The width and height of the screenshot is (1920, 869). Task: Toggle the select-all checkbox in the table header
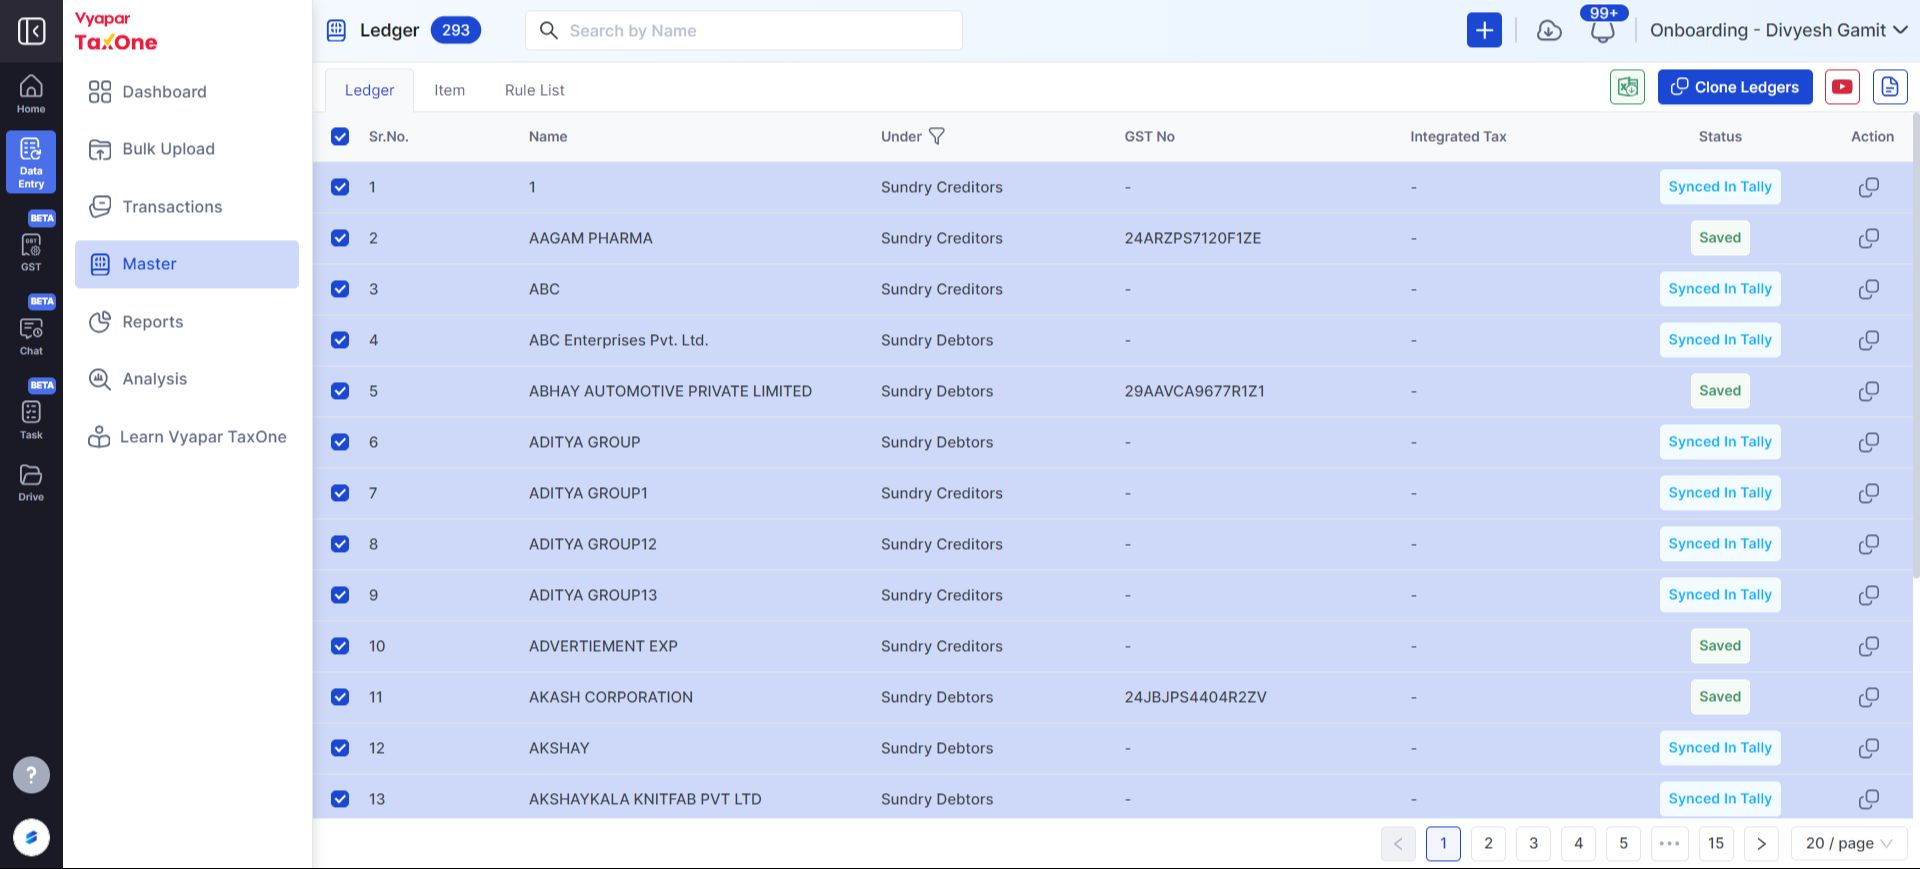tap(340, 136)
